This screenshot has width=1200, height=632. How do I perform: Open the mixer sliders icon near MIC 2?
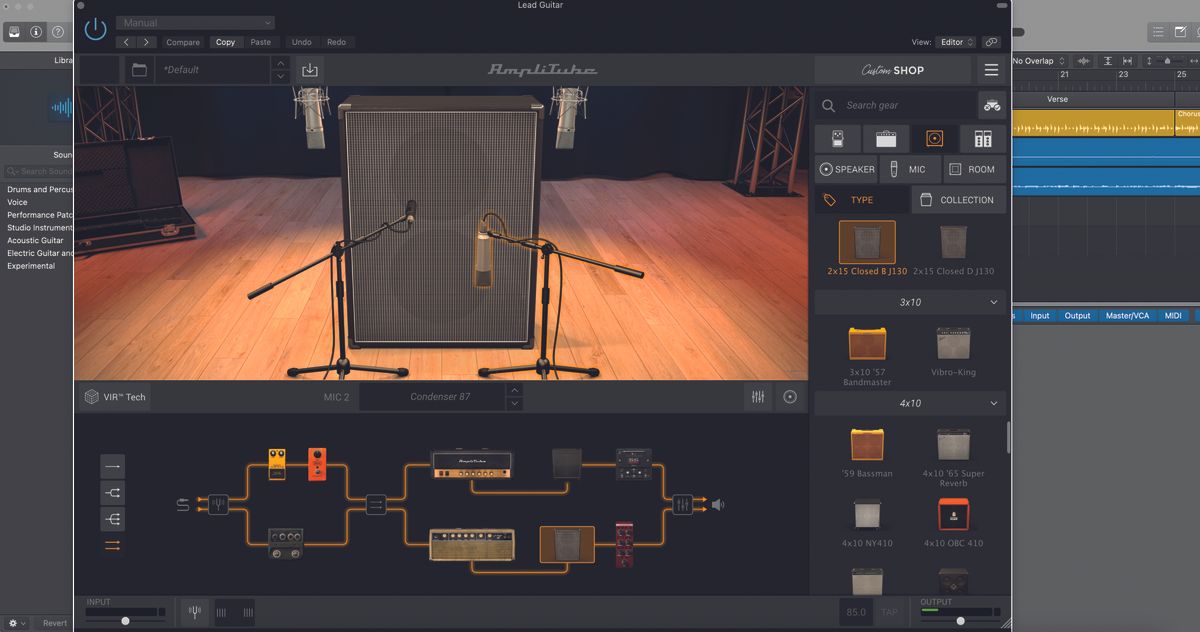[757, 396]
